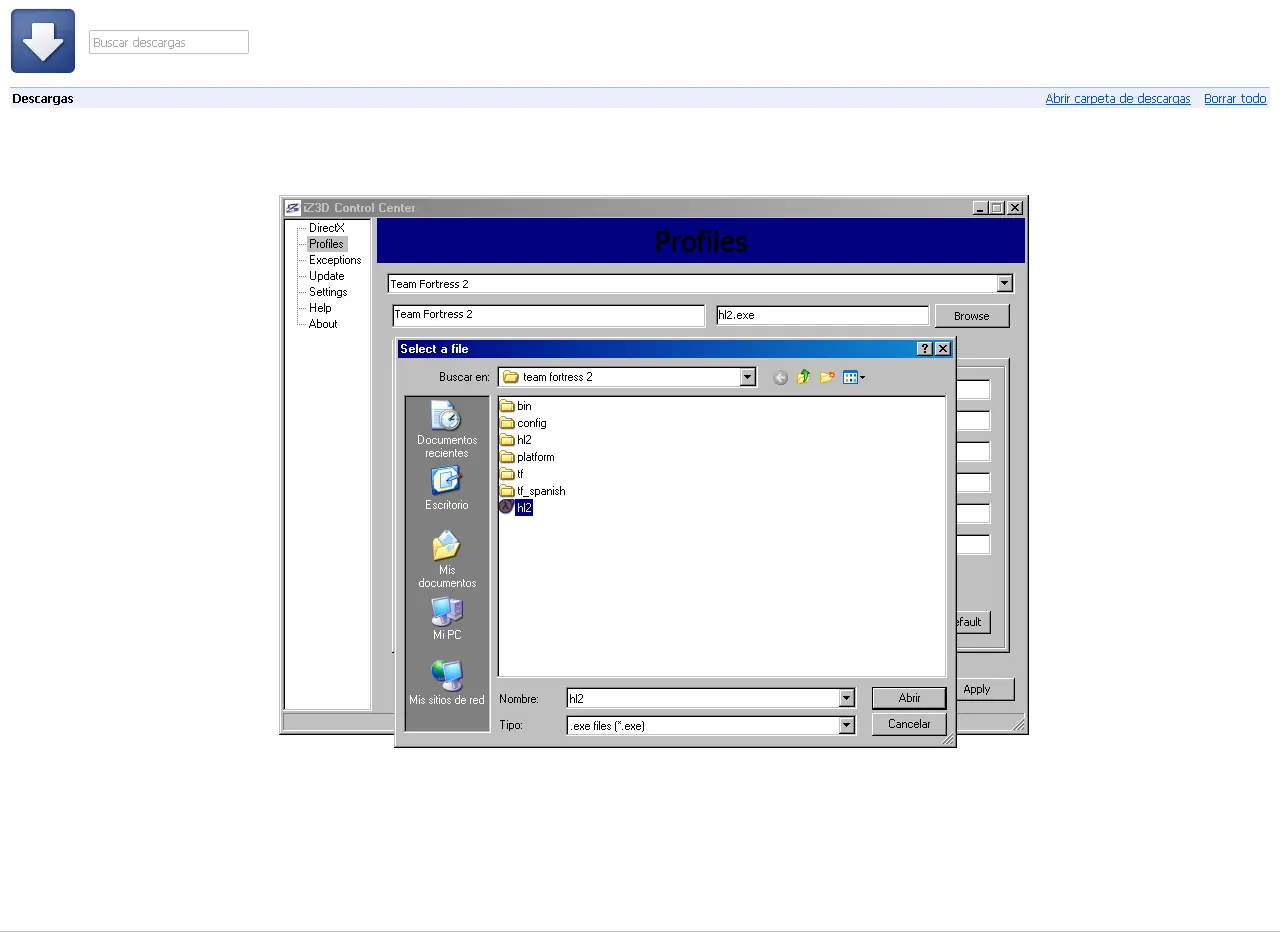Screen dimensions: 1280x933
Task: Select About in the iZ3D sidebar
Action: pos(323,324)
